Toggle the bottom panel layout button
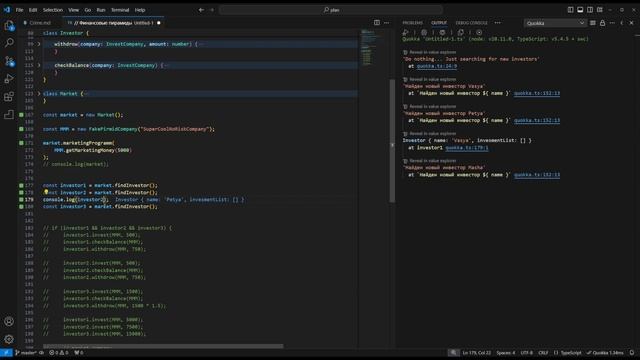 tap(580, 10)
